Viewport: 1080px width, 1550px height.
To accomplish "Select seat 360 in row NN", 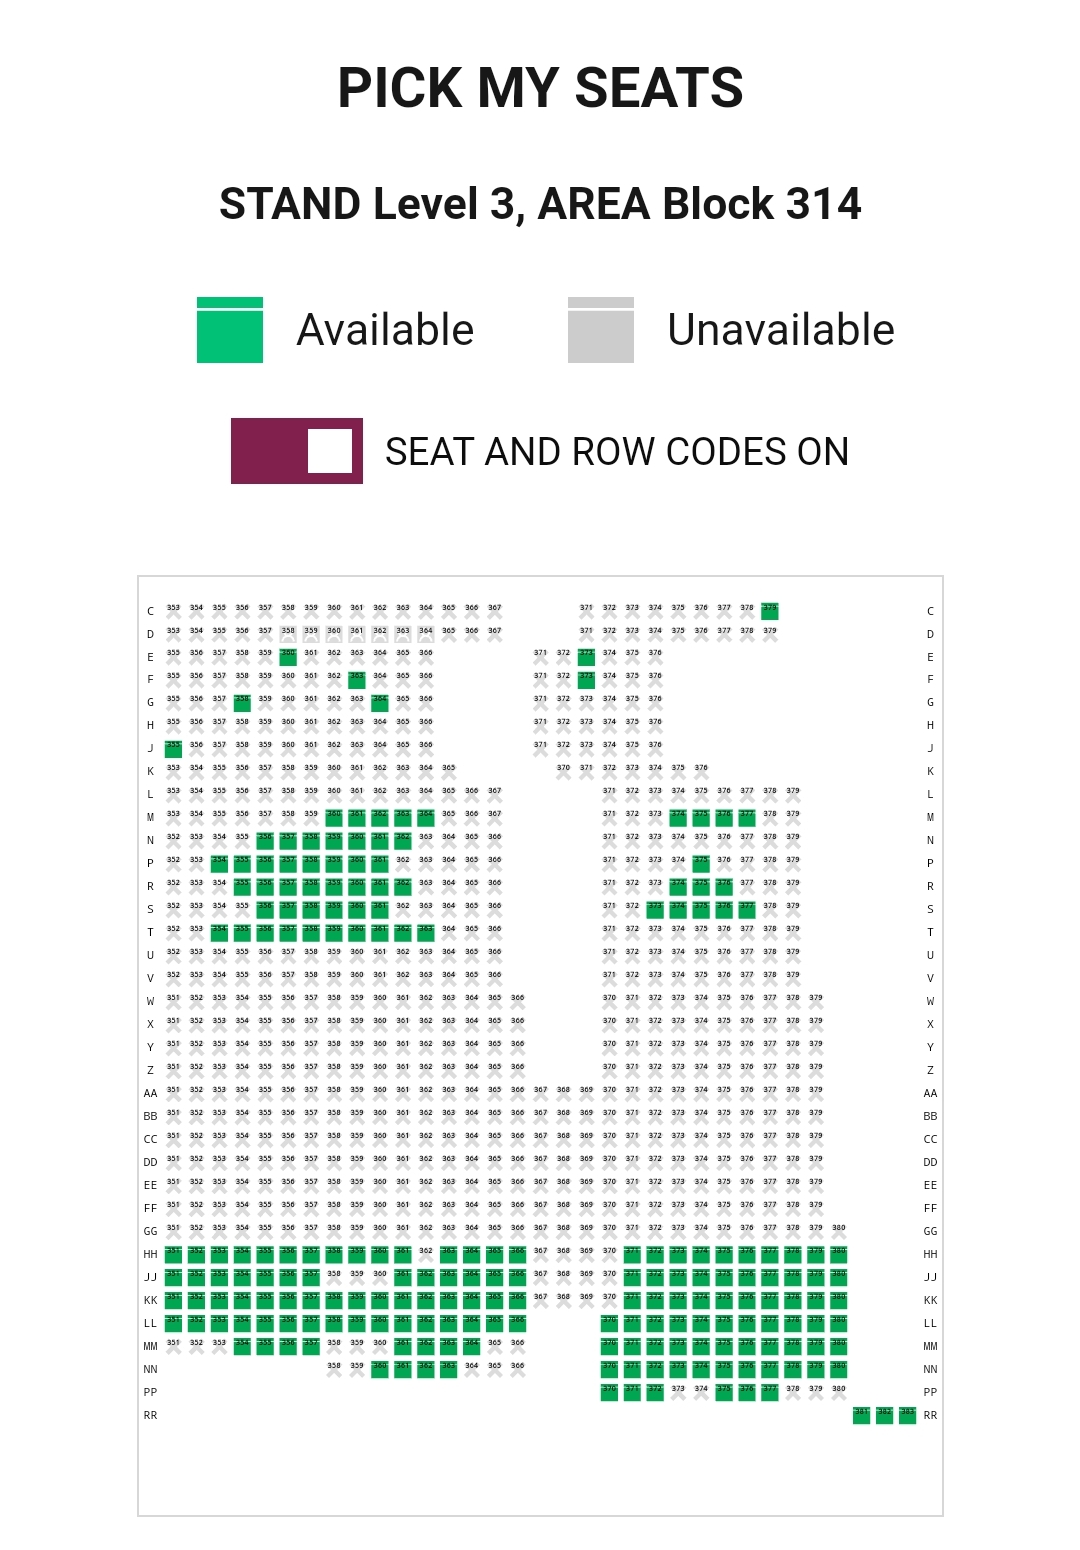I will click(380, 1369).
